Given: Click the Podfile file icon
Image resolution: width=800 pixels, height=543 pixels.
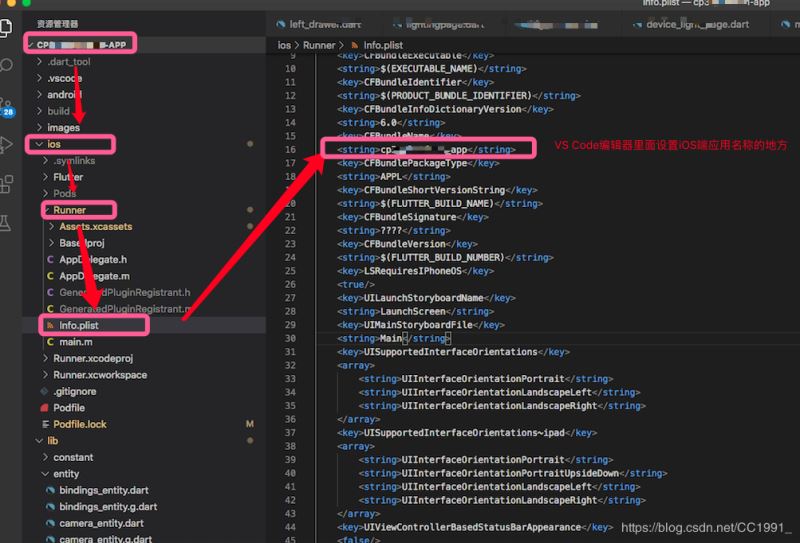Looking at the screenshot, I should click(43, 408).
